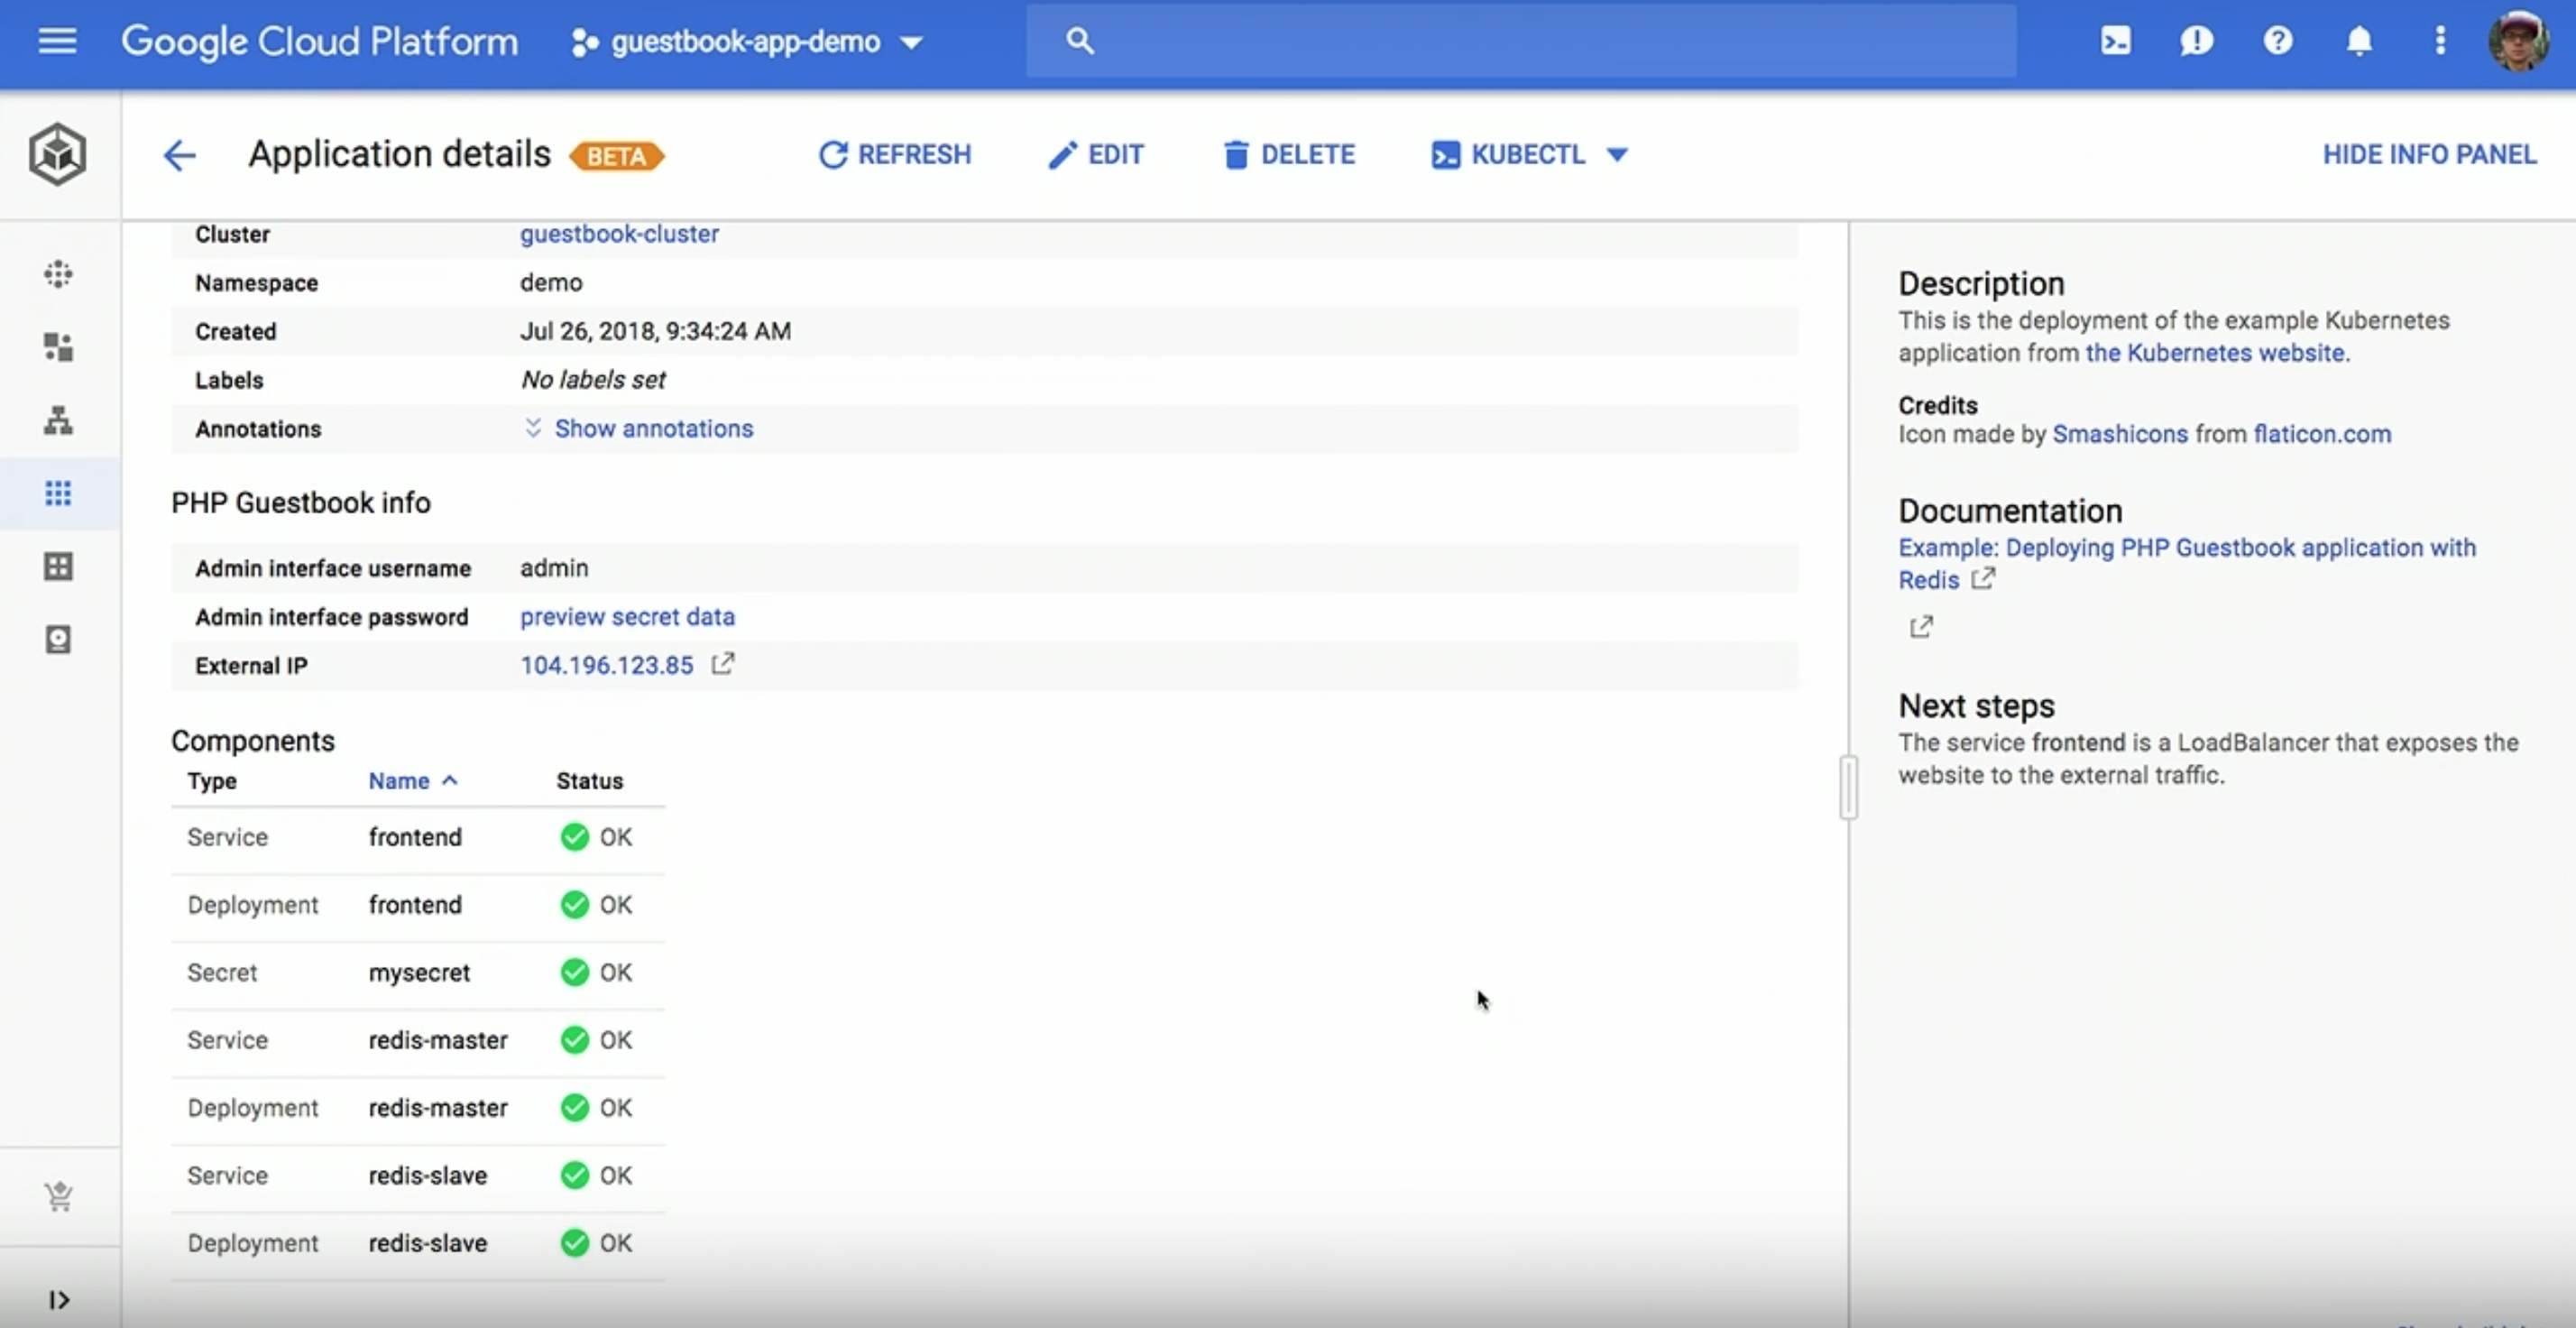
Task: Expand the KUBECTL dropdown arrow
Action: coord(1617,155)
